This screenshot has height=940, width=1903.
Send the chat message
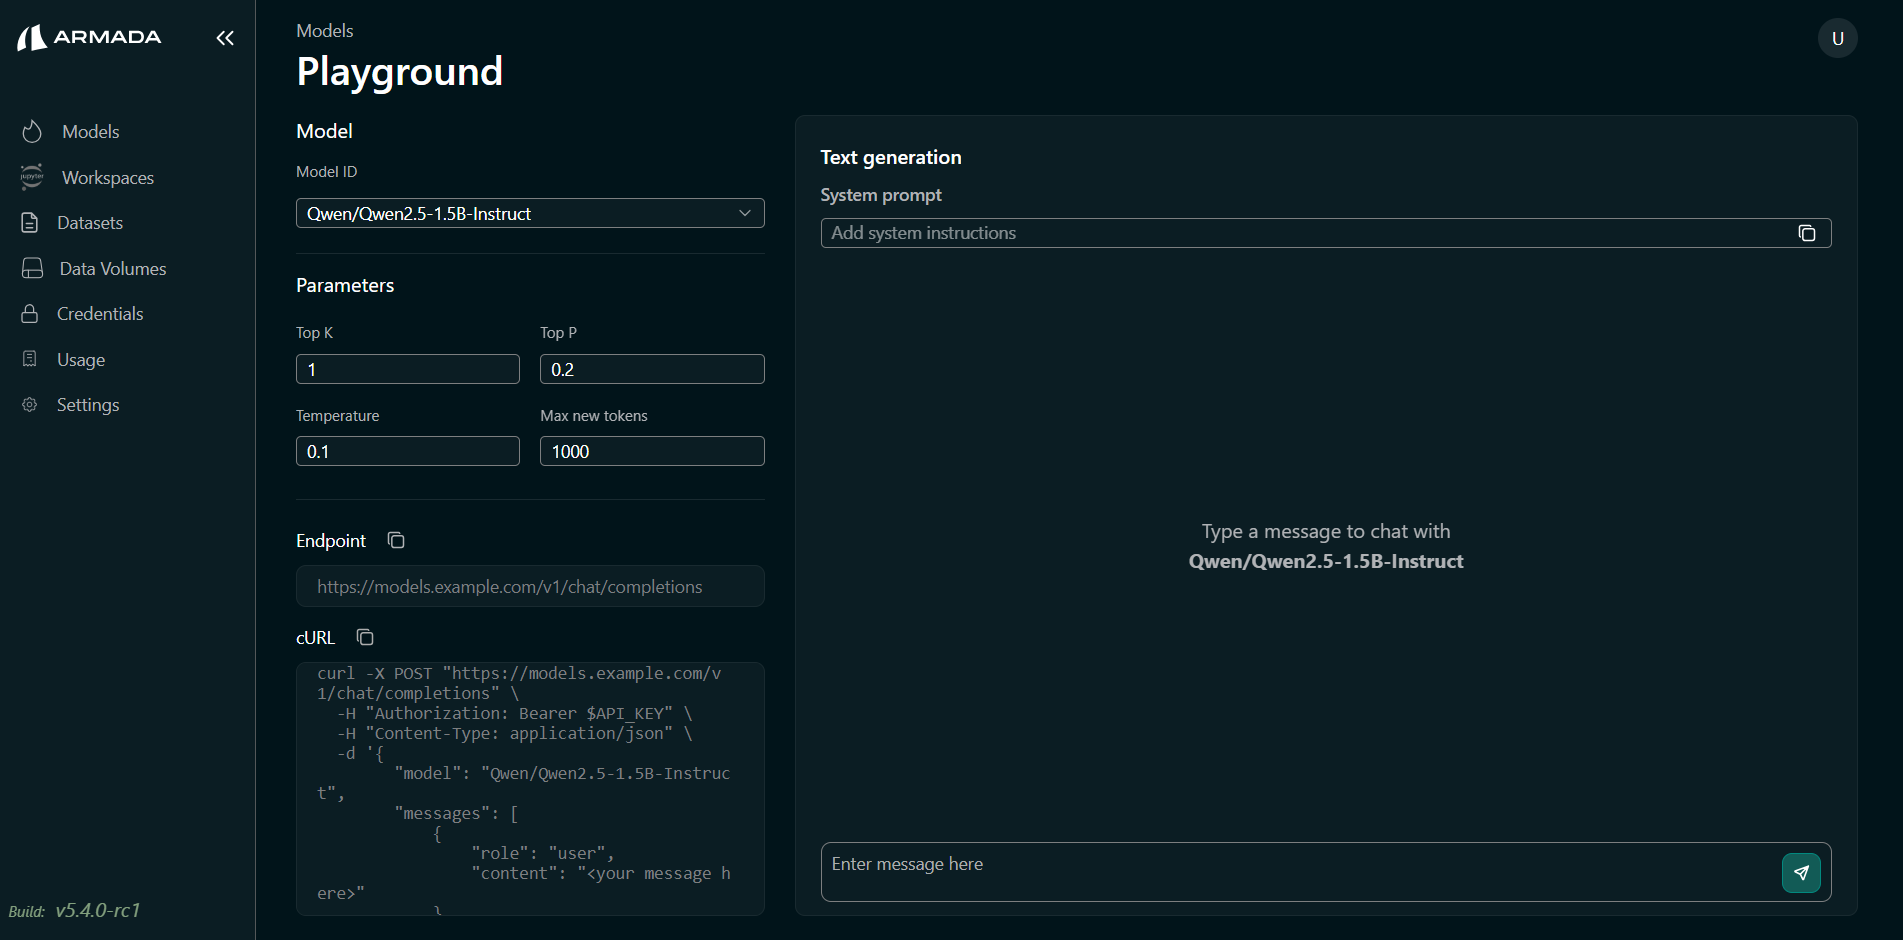1801,872
